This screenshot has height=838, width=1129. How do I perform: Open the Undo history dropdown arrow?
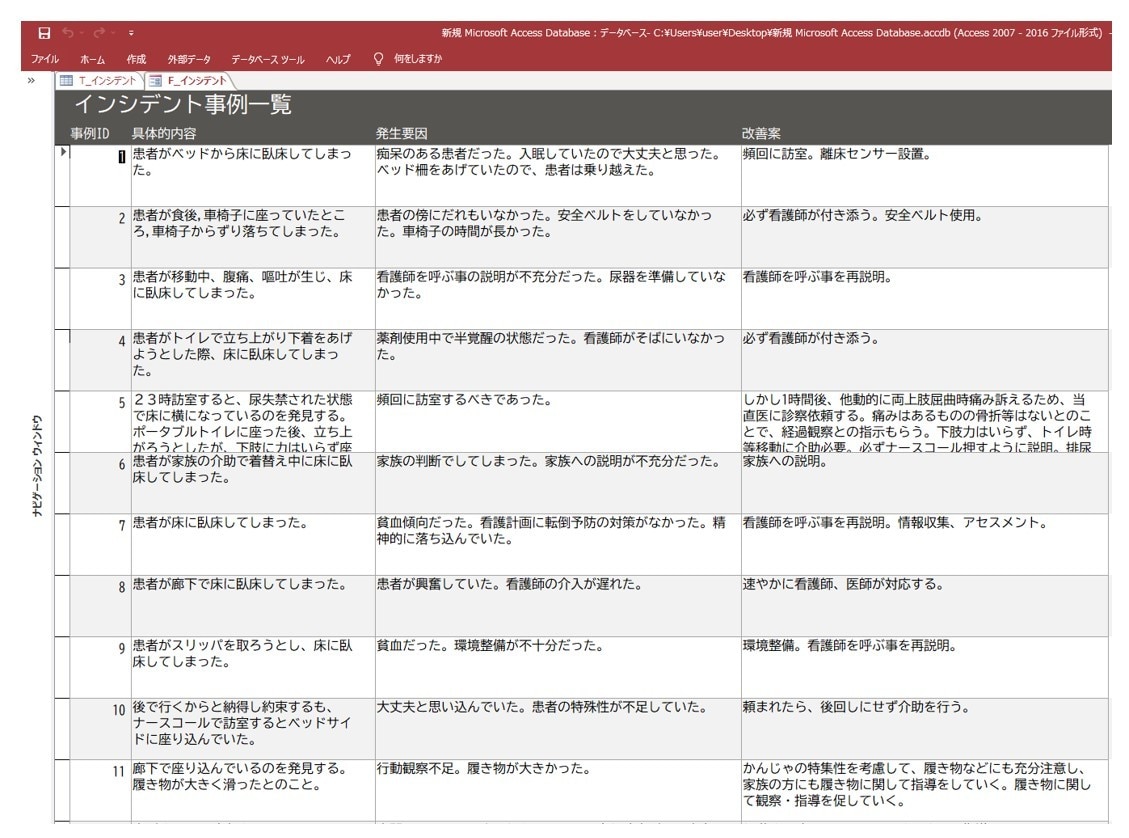(x=81, y=33)
